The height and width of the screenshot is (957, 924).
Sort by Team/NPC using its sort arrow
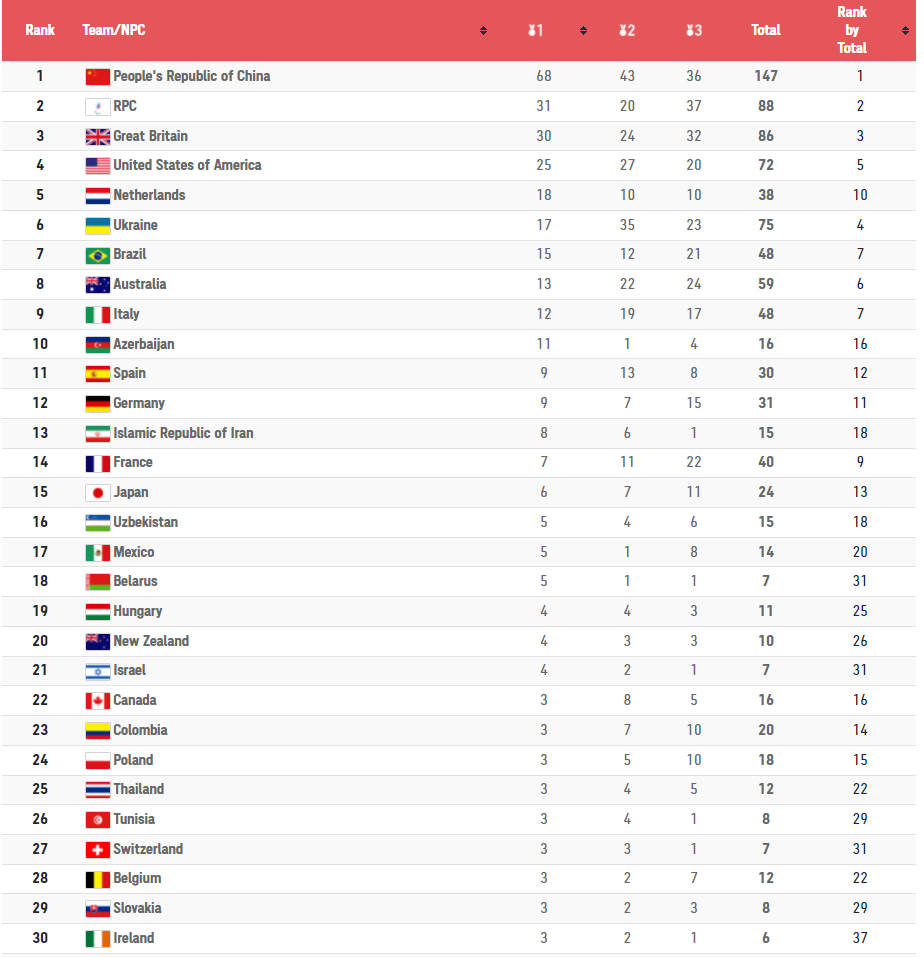click(x=483, y=30)
